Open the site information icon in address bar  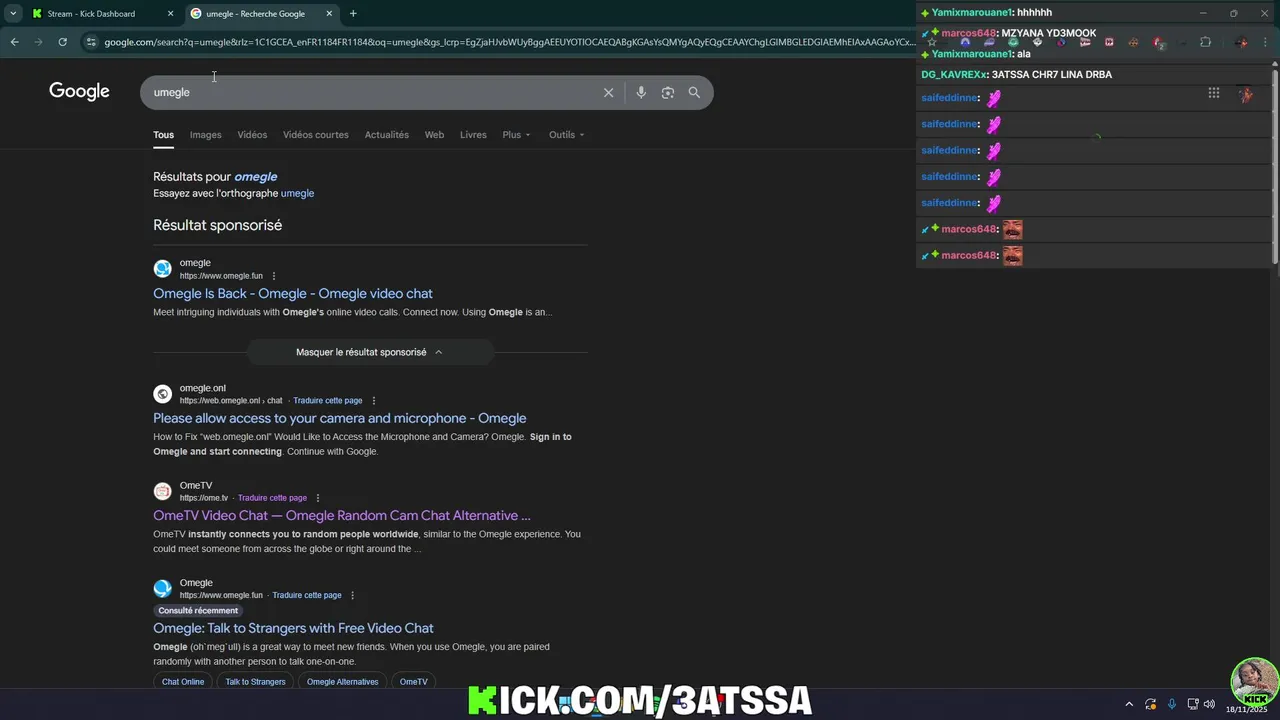coord(91,42)
